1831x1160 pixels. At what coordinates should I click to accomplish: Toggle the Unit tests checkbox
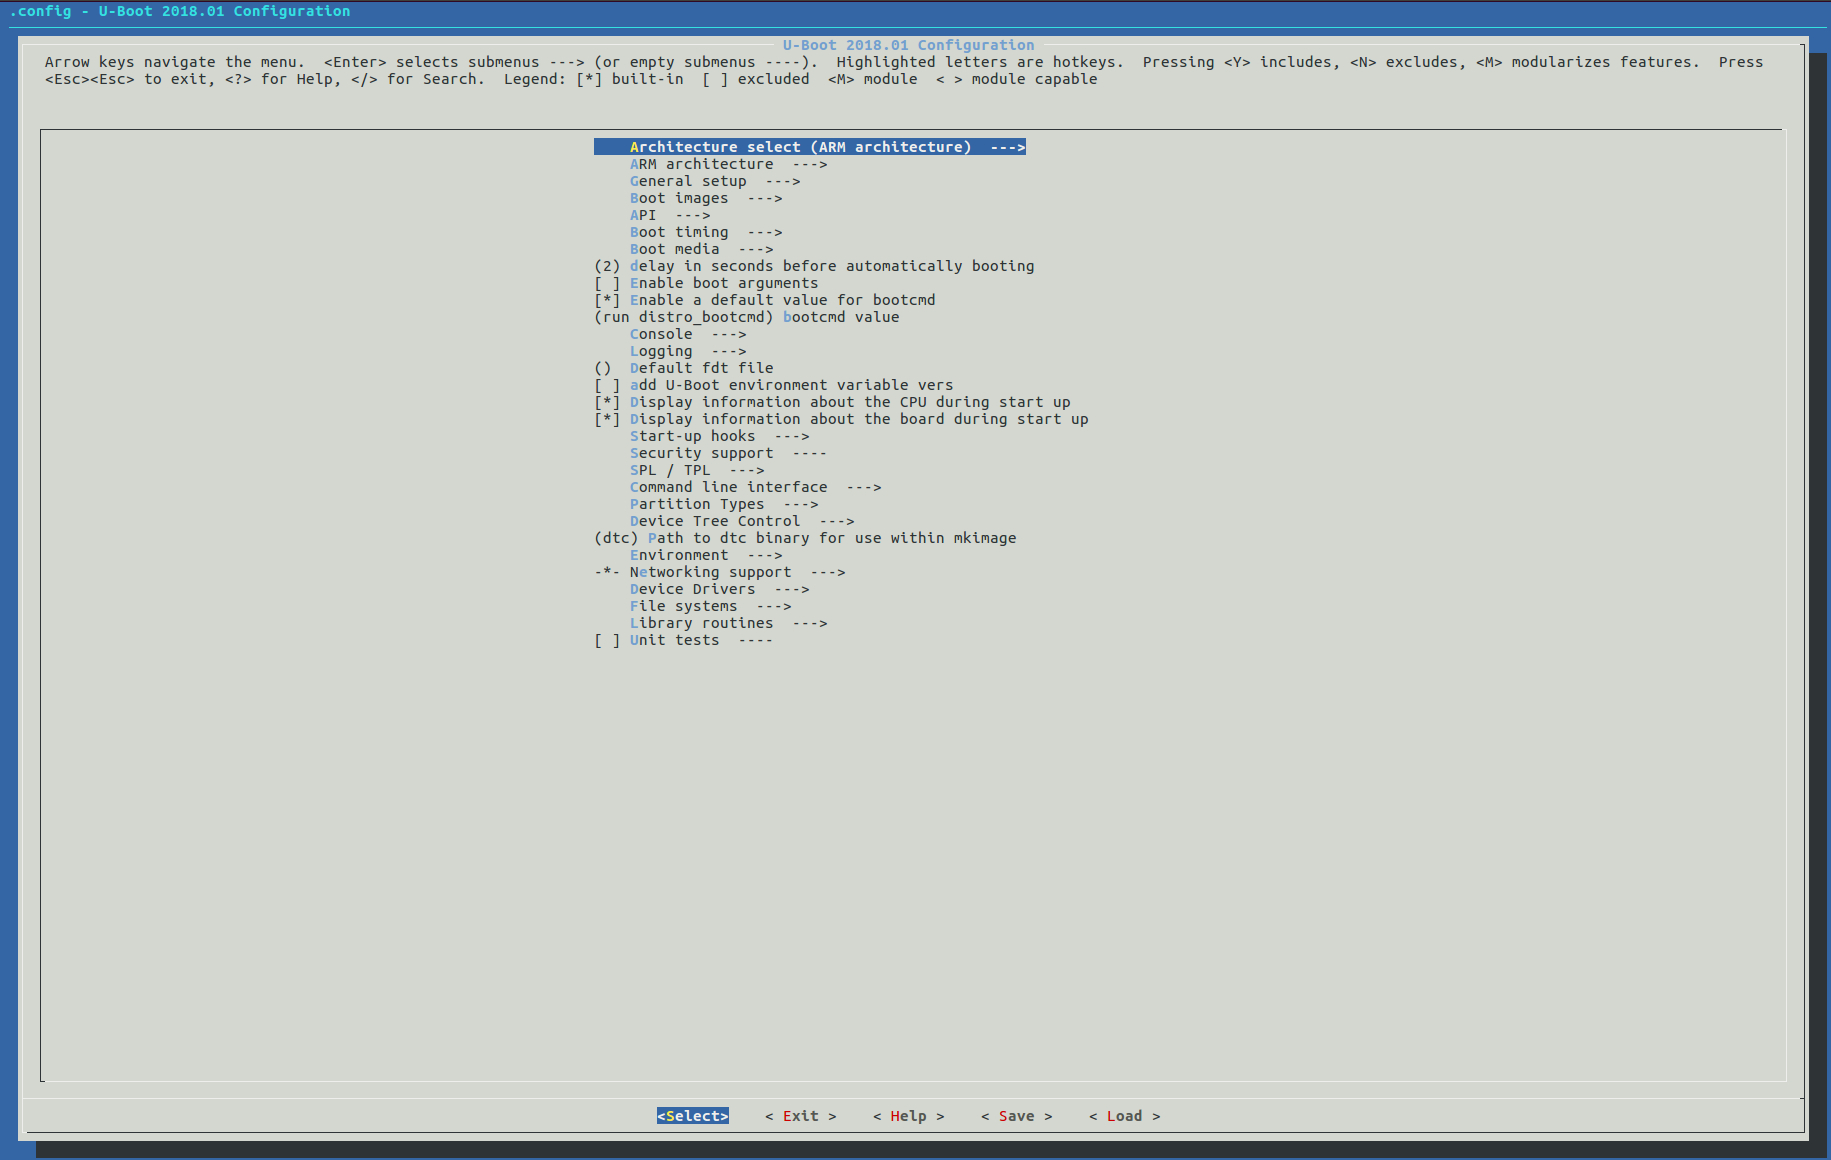tap(607, 640)
